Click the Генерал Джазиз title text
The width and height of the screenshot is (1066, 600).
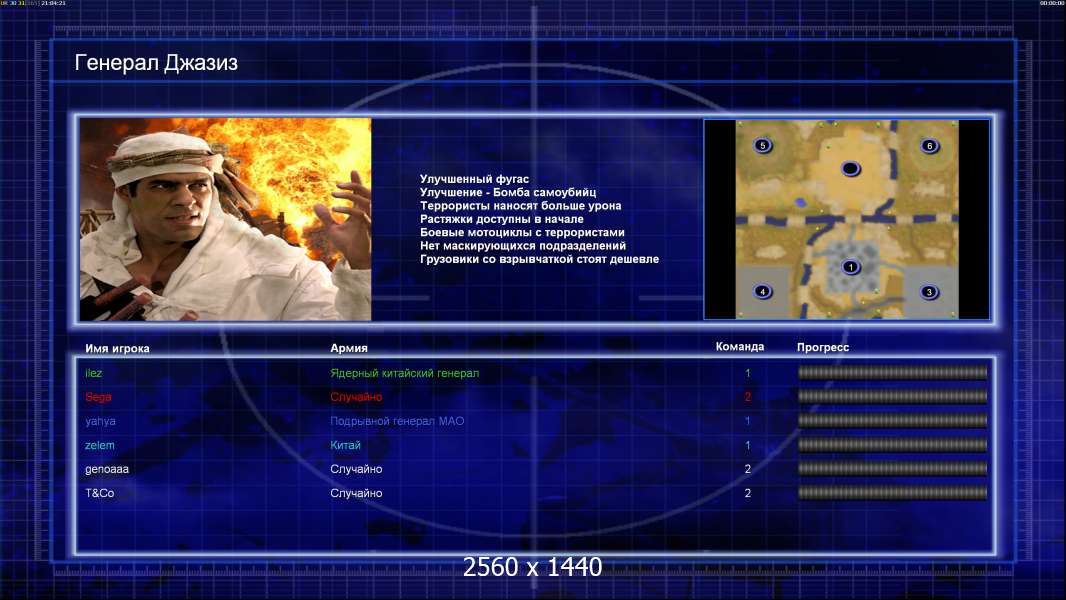tap(156, 63)
